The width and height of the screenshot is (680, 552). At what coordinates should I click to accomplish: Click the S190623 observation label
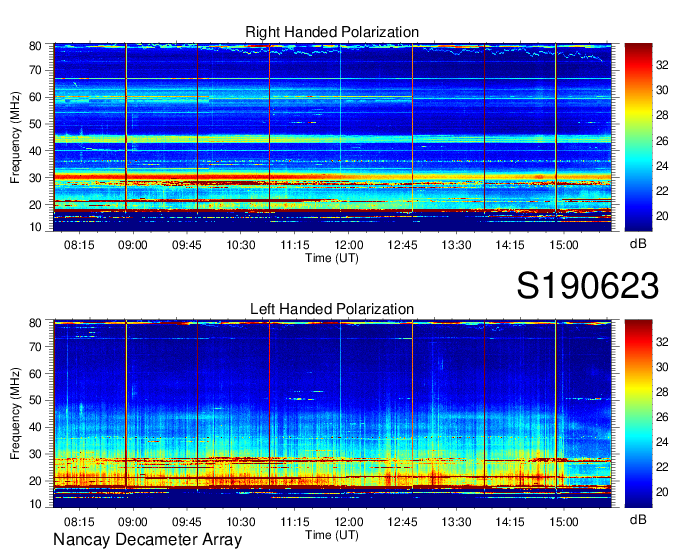[x=588, y=286]
